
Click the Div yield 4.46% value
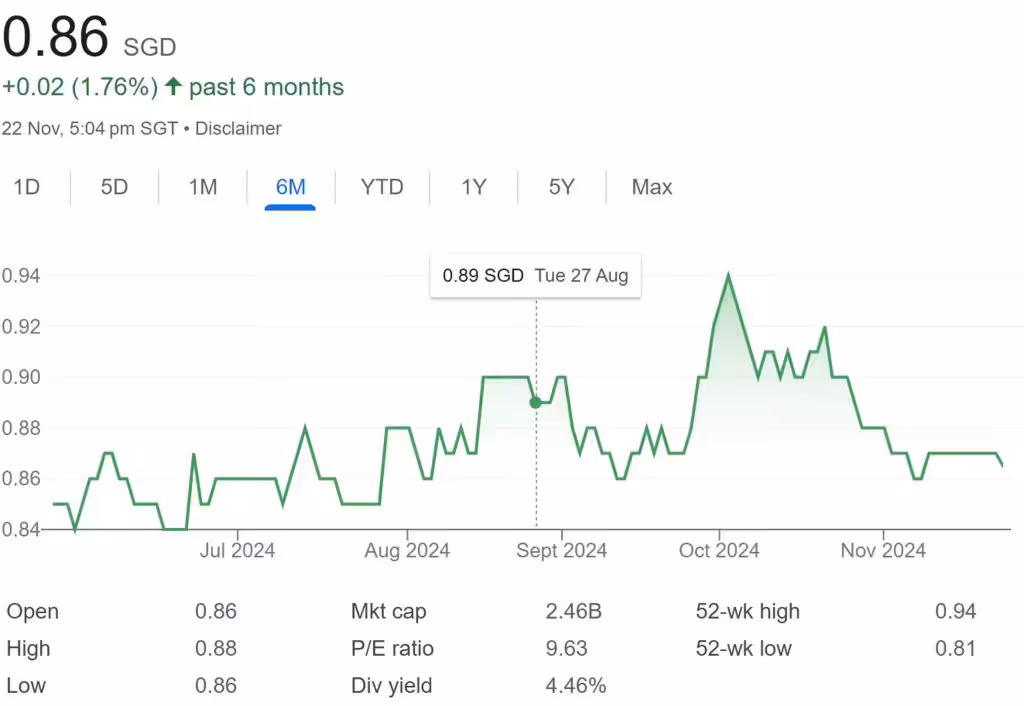(x=576, y=686)
